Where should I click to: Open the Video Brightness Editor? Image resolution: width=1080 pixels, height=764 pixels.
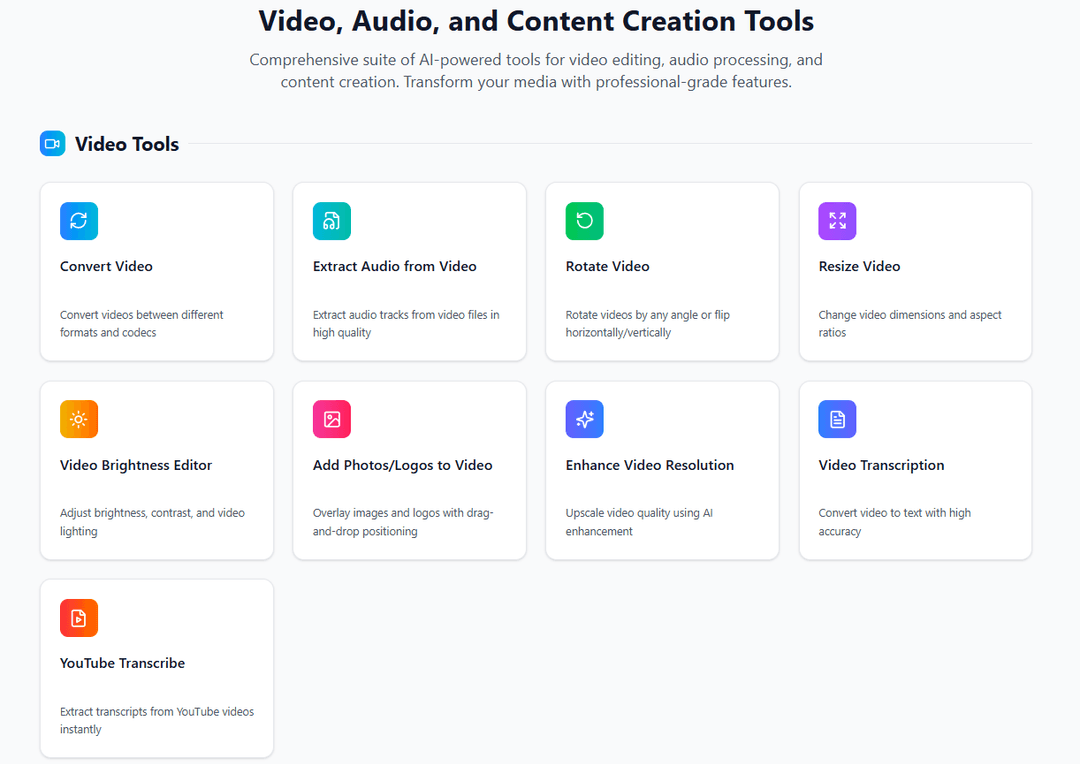156,470
